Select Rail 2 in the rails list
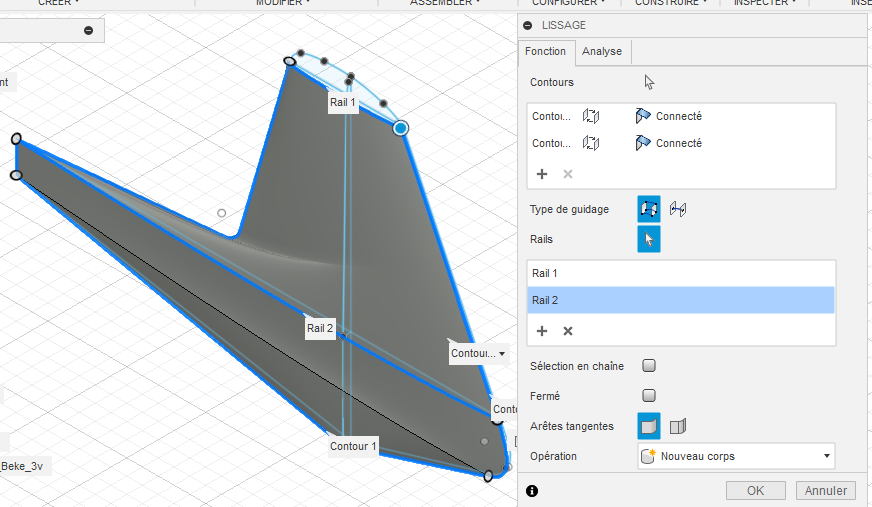The height and width of the screenshot is (507, 872). [x=681, y=300]
